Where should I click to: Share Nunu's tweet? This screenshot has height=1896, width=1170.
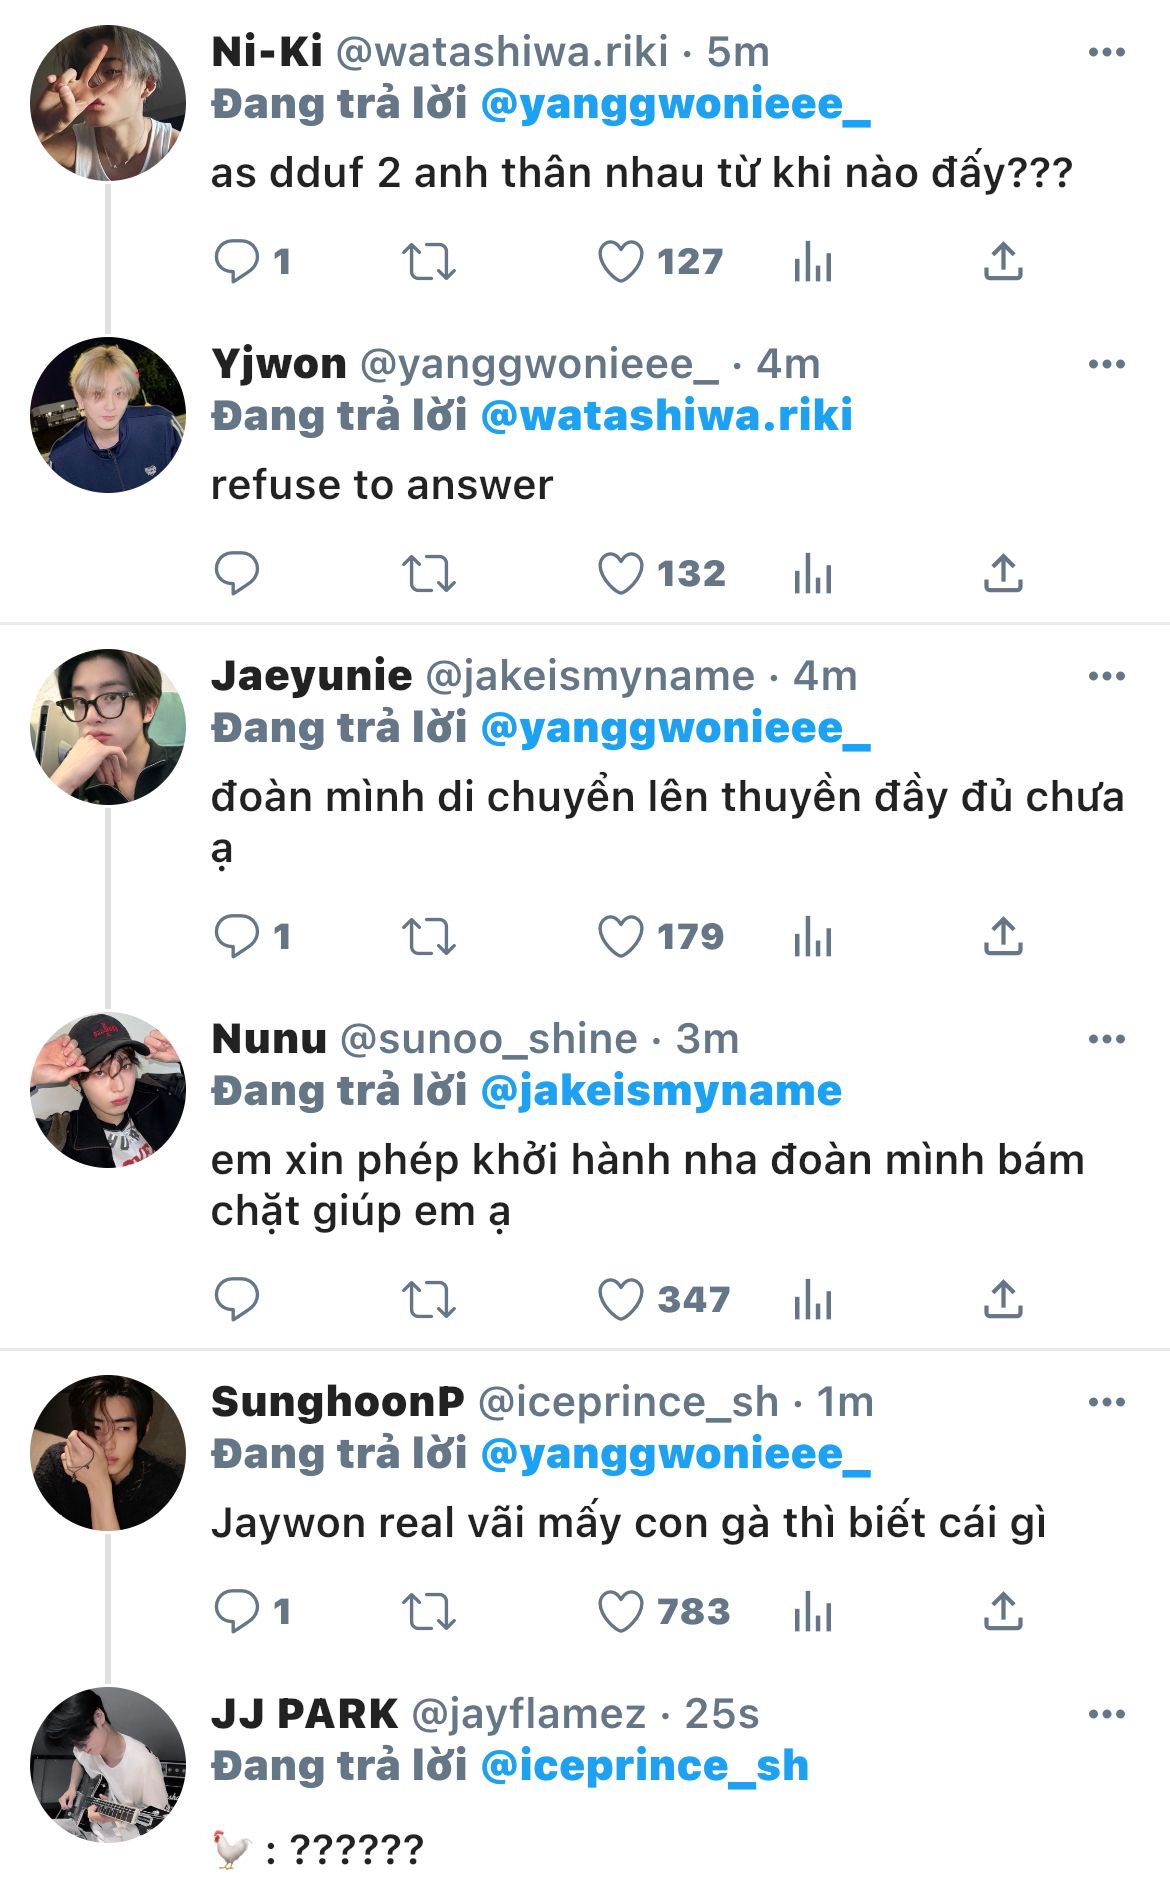pos(1003,1300)
